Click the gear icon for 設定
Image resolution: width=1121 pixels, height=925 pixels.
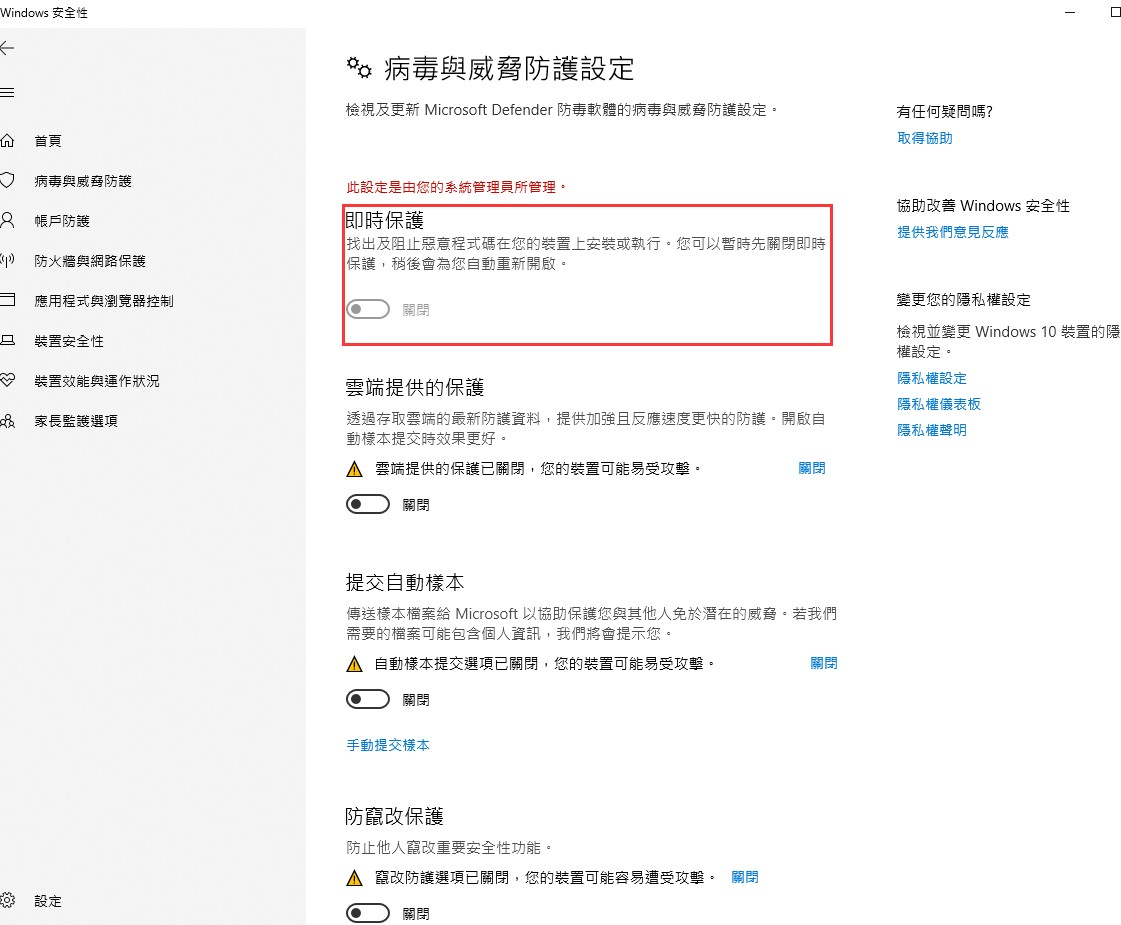click(x=7, y=900)
